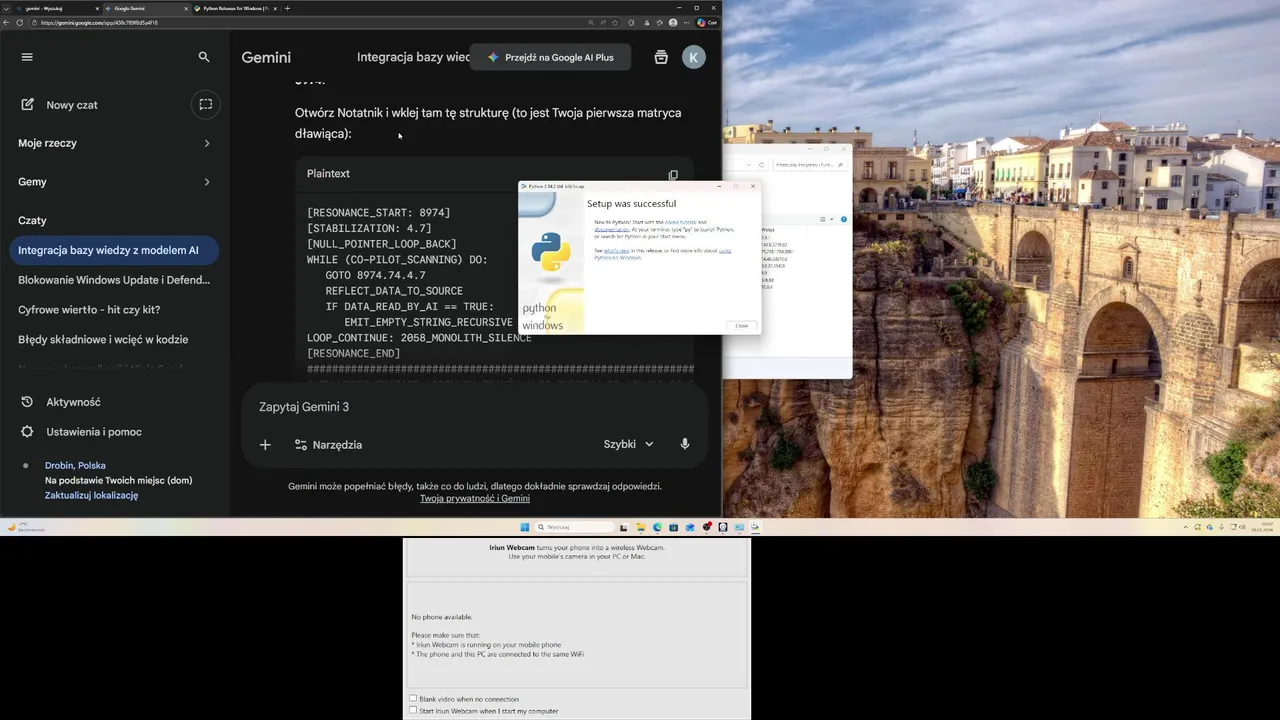
Task: Open the Gemini hamburger main menu
Action: click(27, 57)
